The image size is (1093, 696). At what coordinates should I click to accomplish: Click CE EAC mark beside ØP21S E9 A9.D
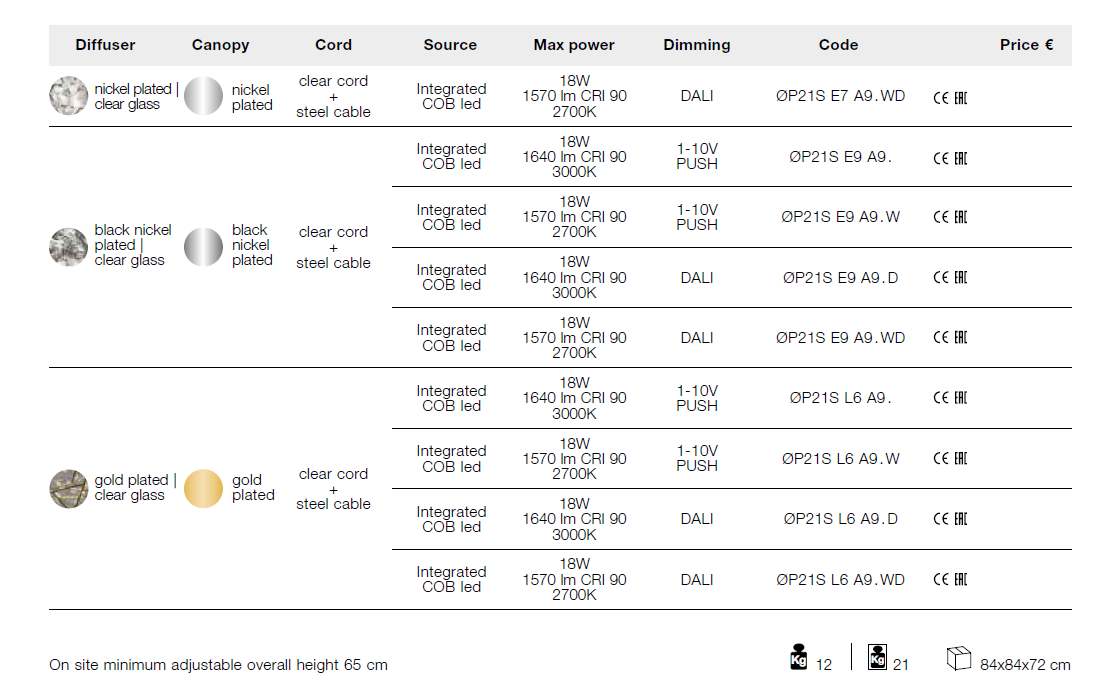click(950, 278)
